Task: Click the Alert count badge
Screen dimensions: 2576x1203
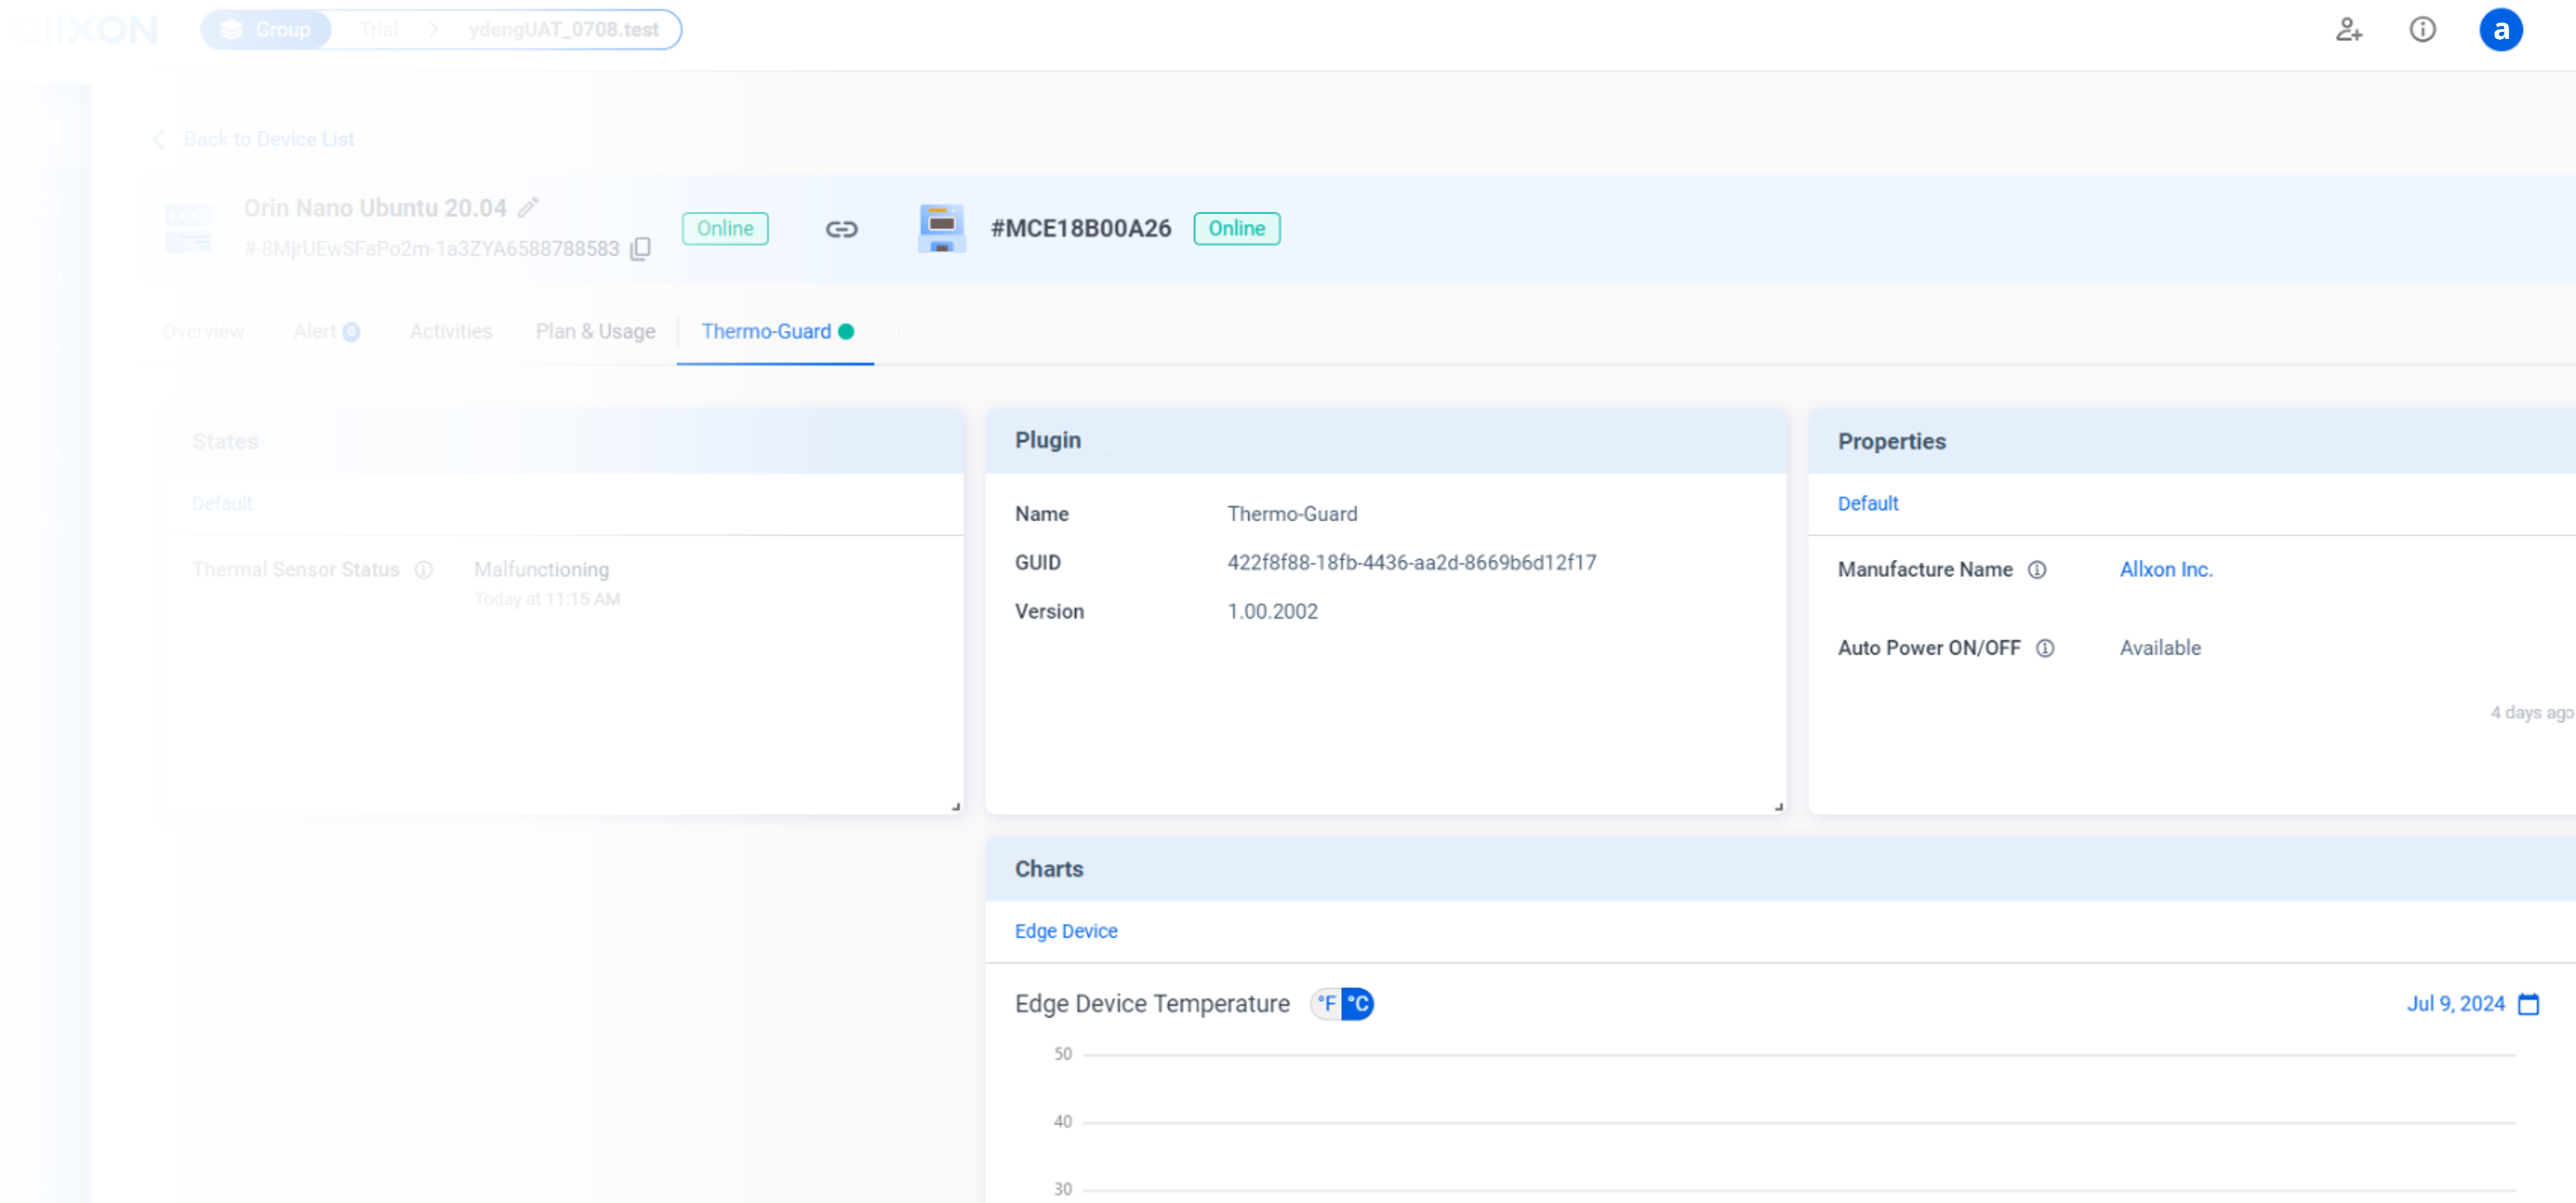Action: pos(351,333)
